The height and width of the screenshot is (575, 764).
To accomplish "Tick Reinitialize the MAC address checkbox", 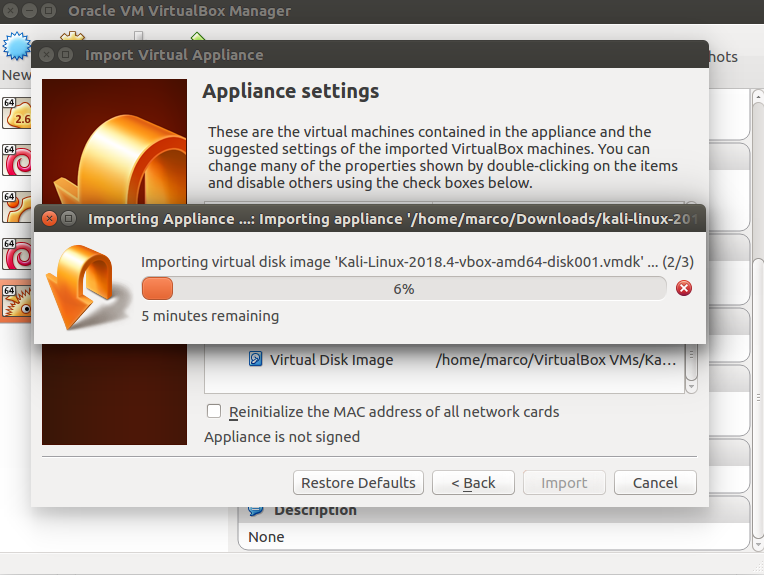I will (214, 411).
